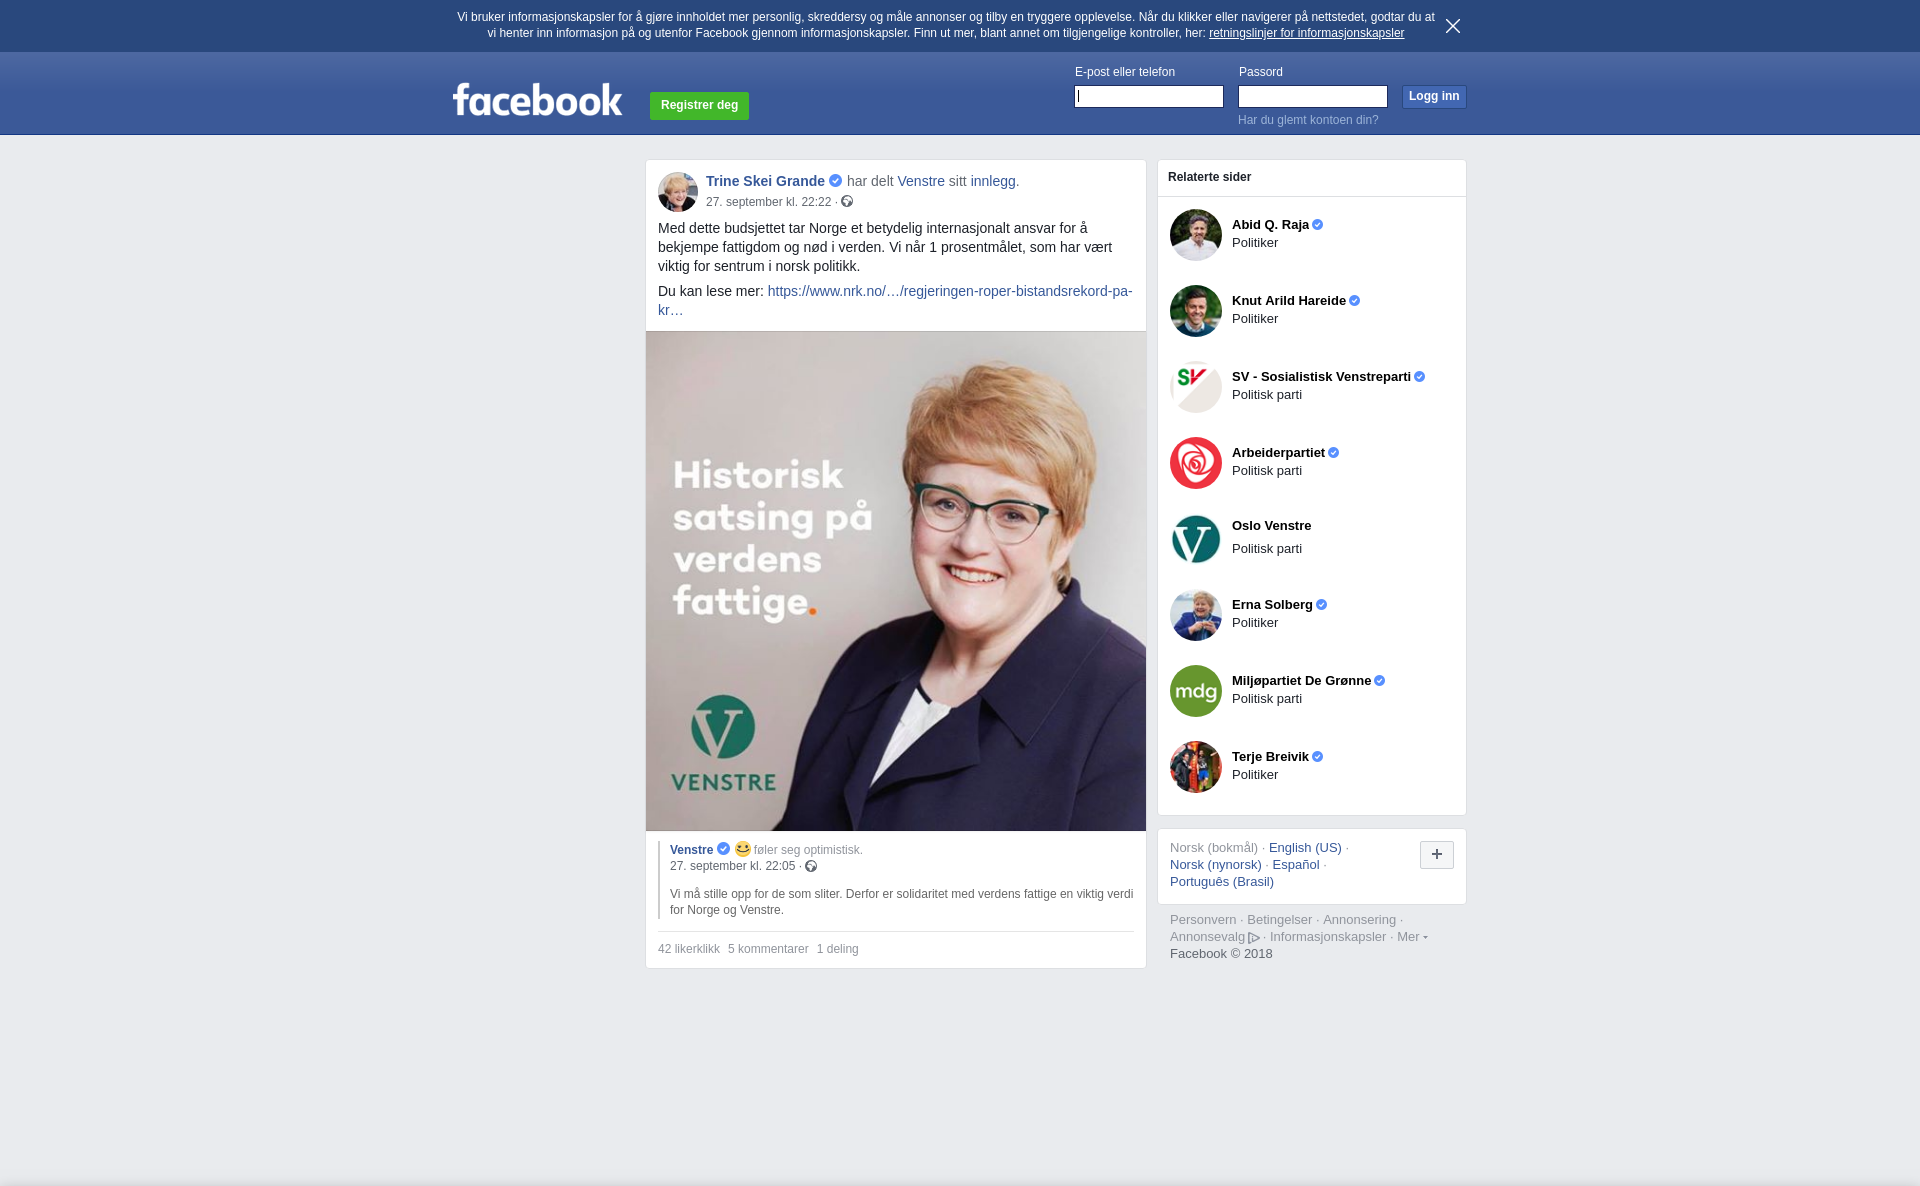The image size is (1920, 1186).
Task: Open Miljøpartiet De Grønne page name
Action: (1301, 681)
